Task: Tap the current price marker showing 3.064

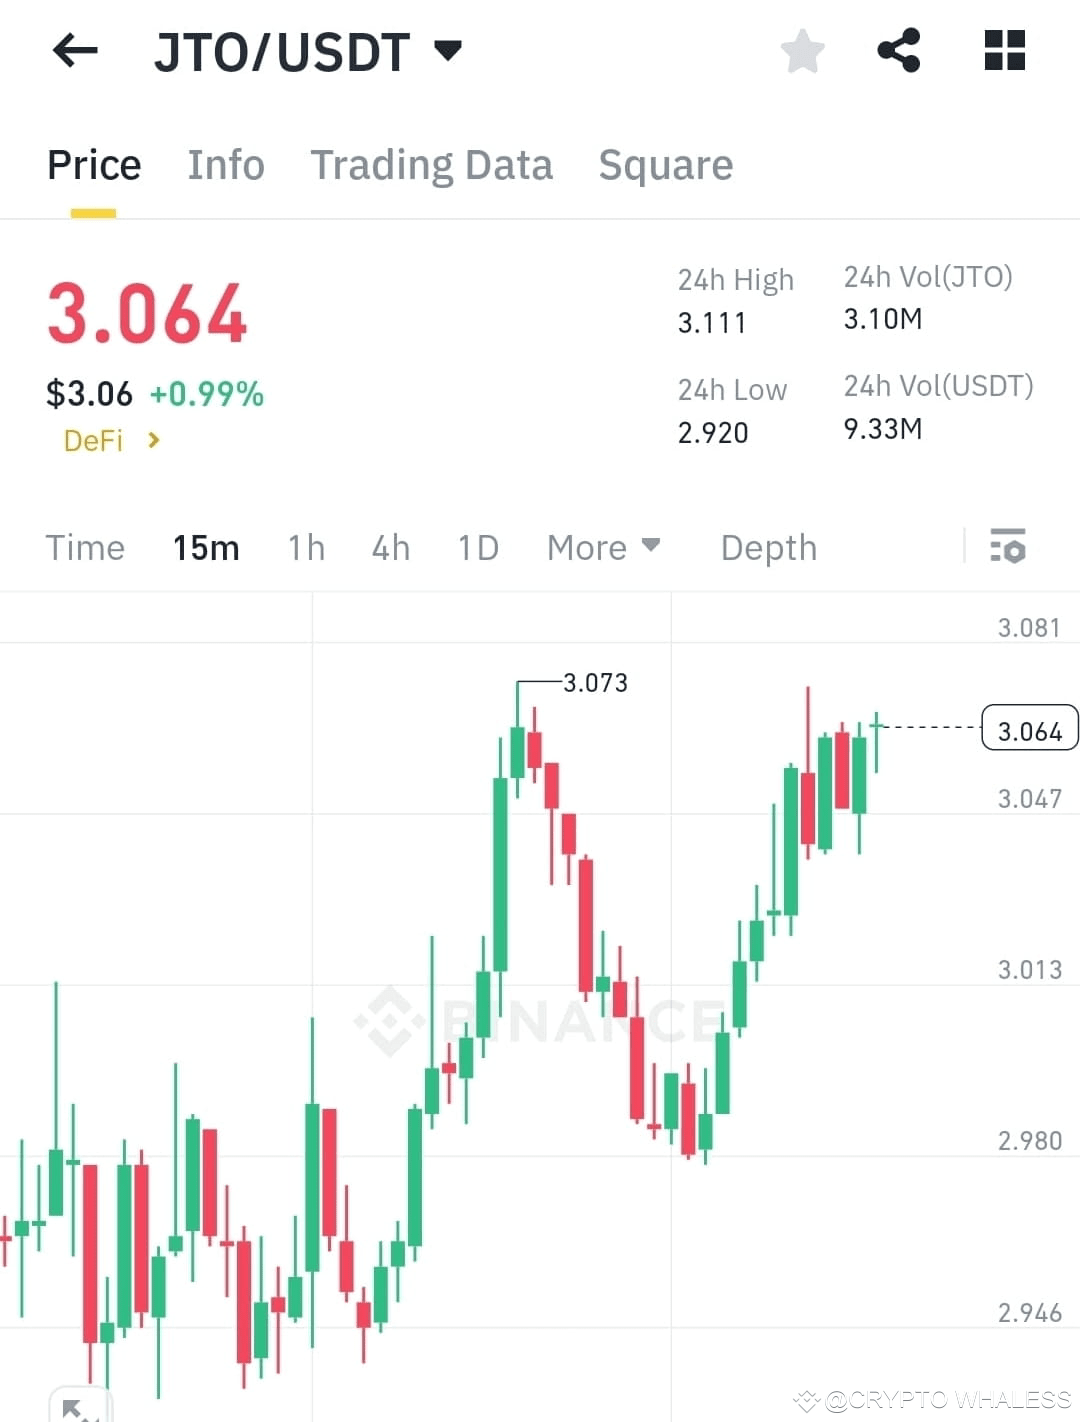Action: [1029, 729]
